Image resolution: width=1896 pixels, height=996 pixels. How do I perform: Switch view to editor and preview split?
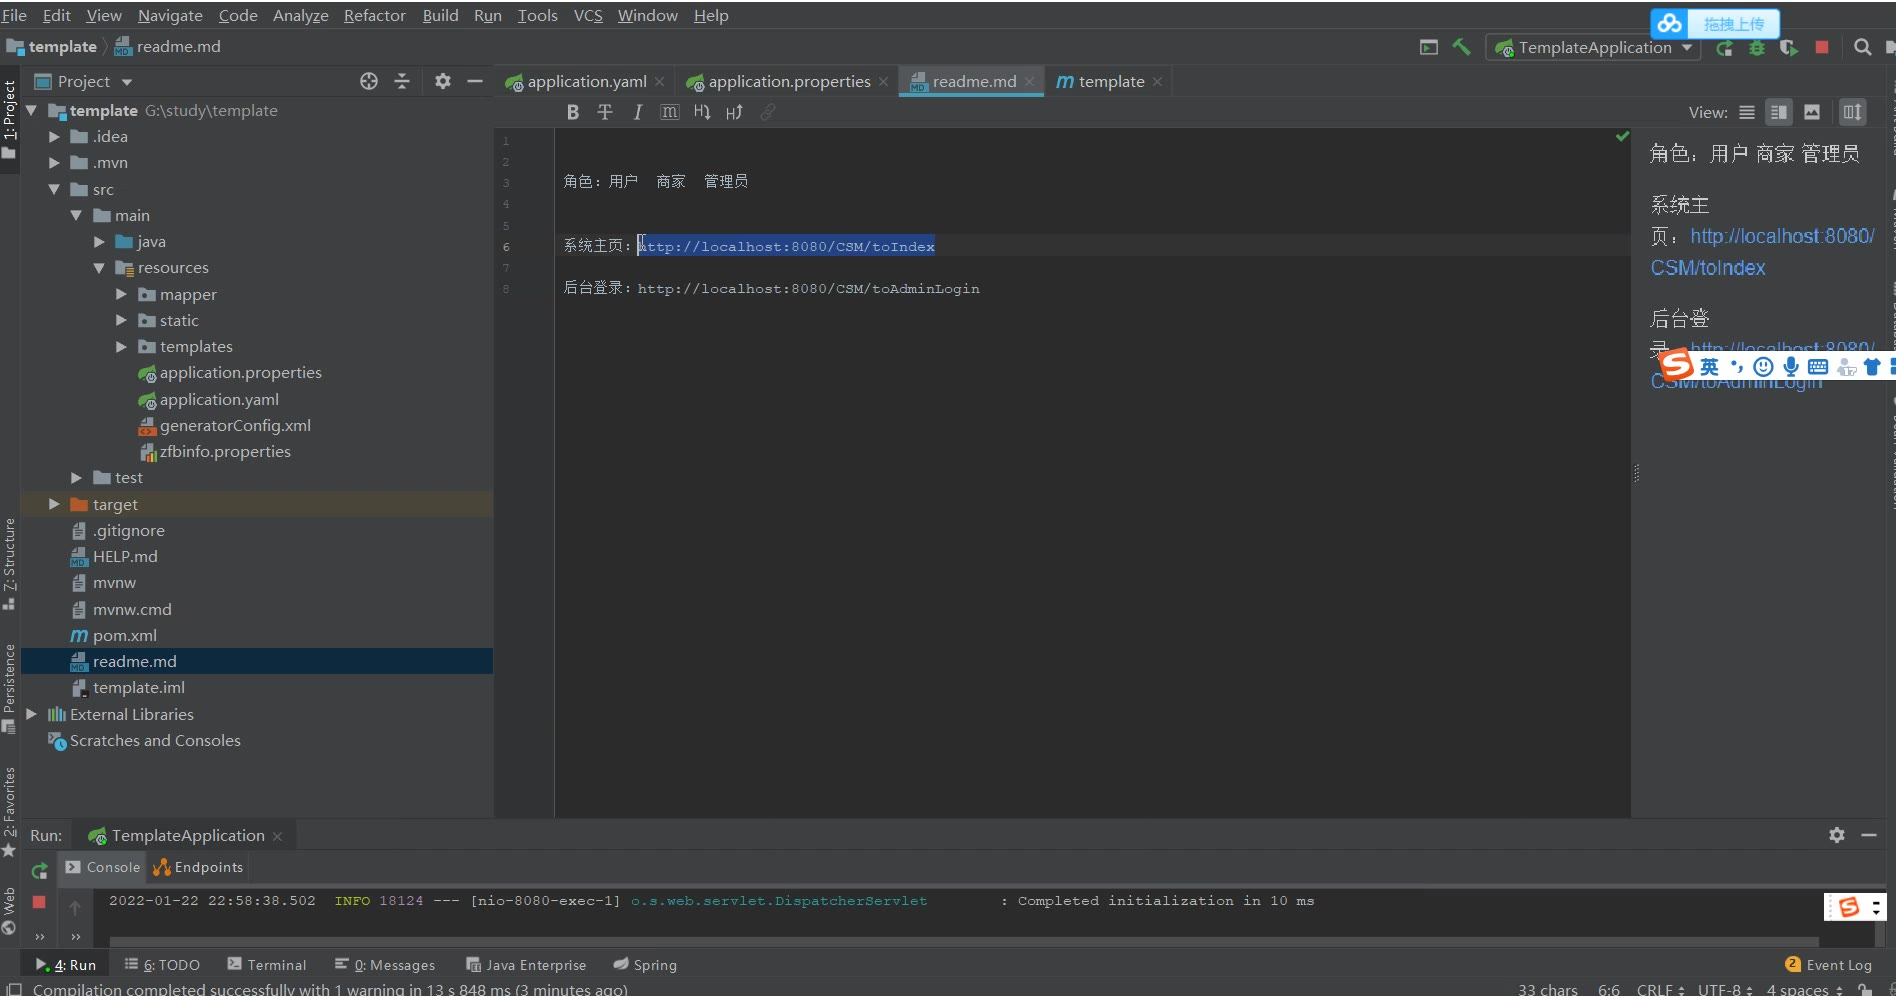click(1778, 112)
